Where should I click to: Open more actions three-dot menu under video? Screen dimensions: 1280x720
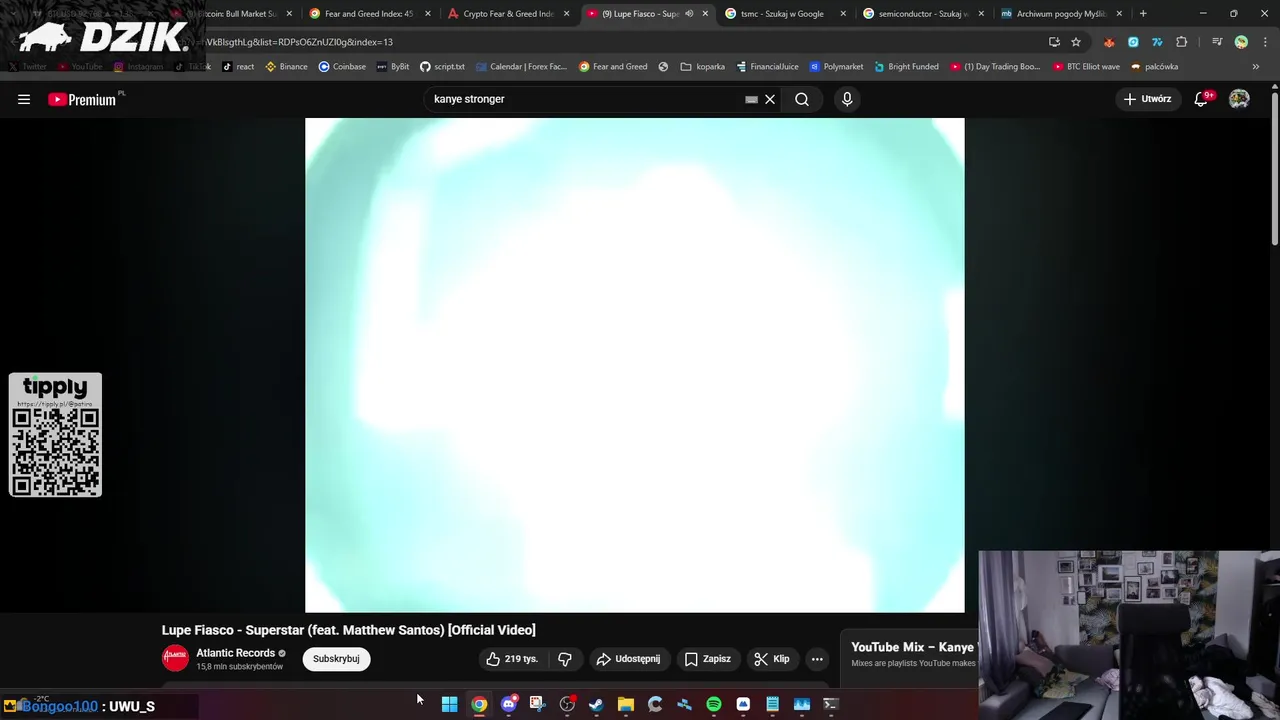click(817, 659)
